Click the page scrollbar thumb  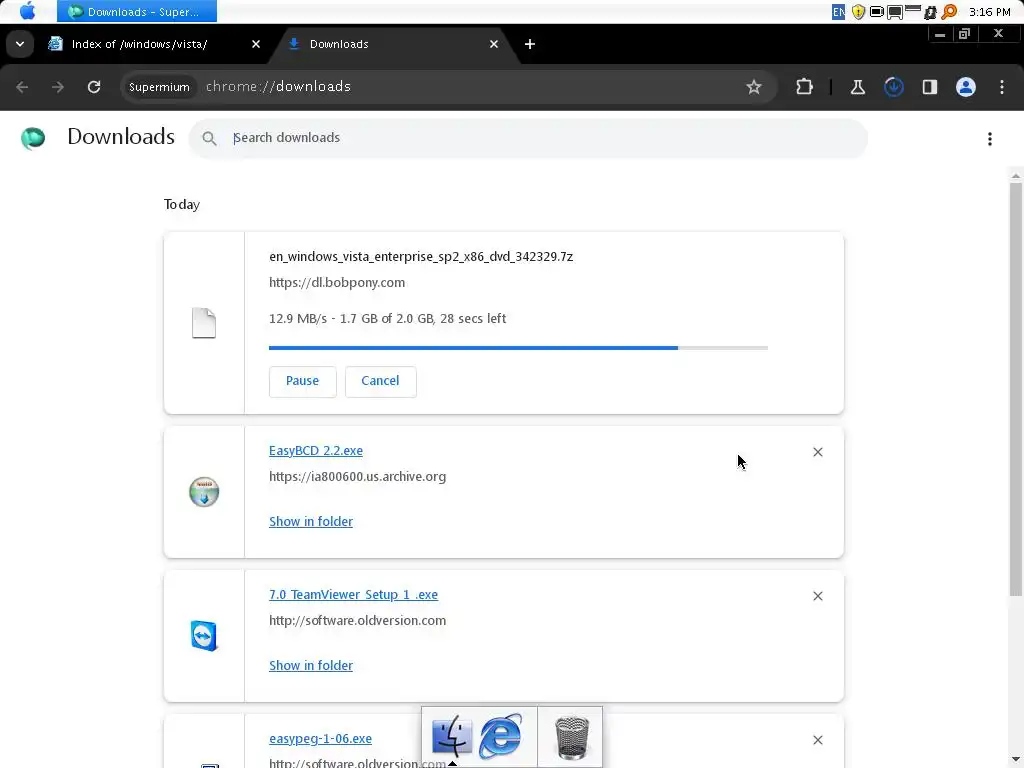1016,389
